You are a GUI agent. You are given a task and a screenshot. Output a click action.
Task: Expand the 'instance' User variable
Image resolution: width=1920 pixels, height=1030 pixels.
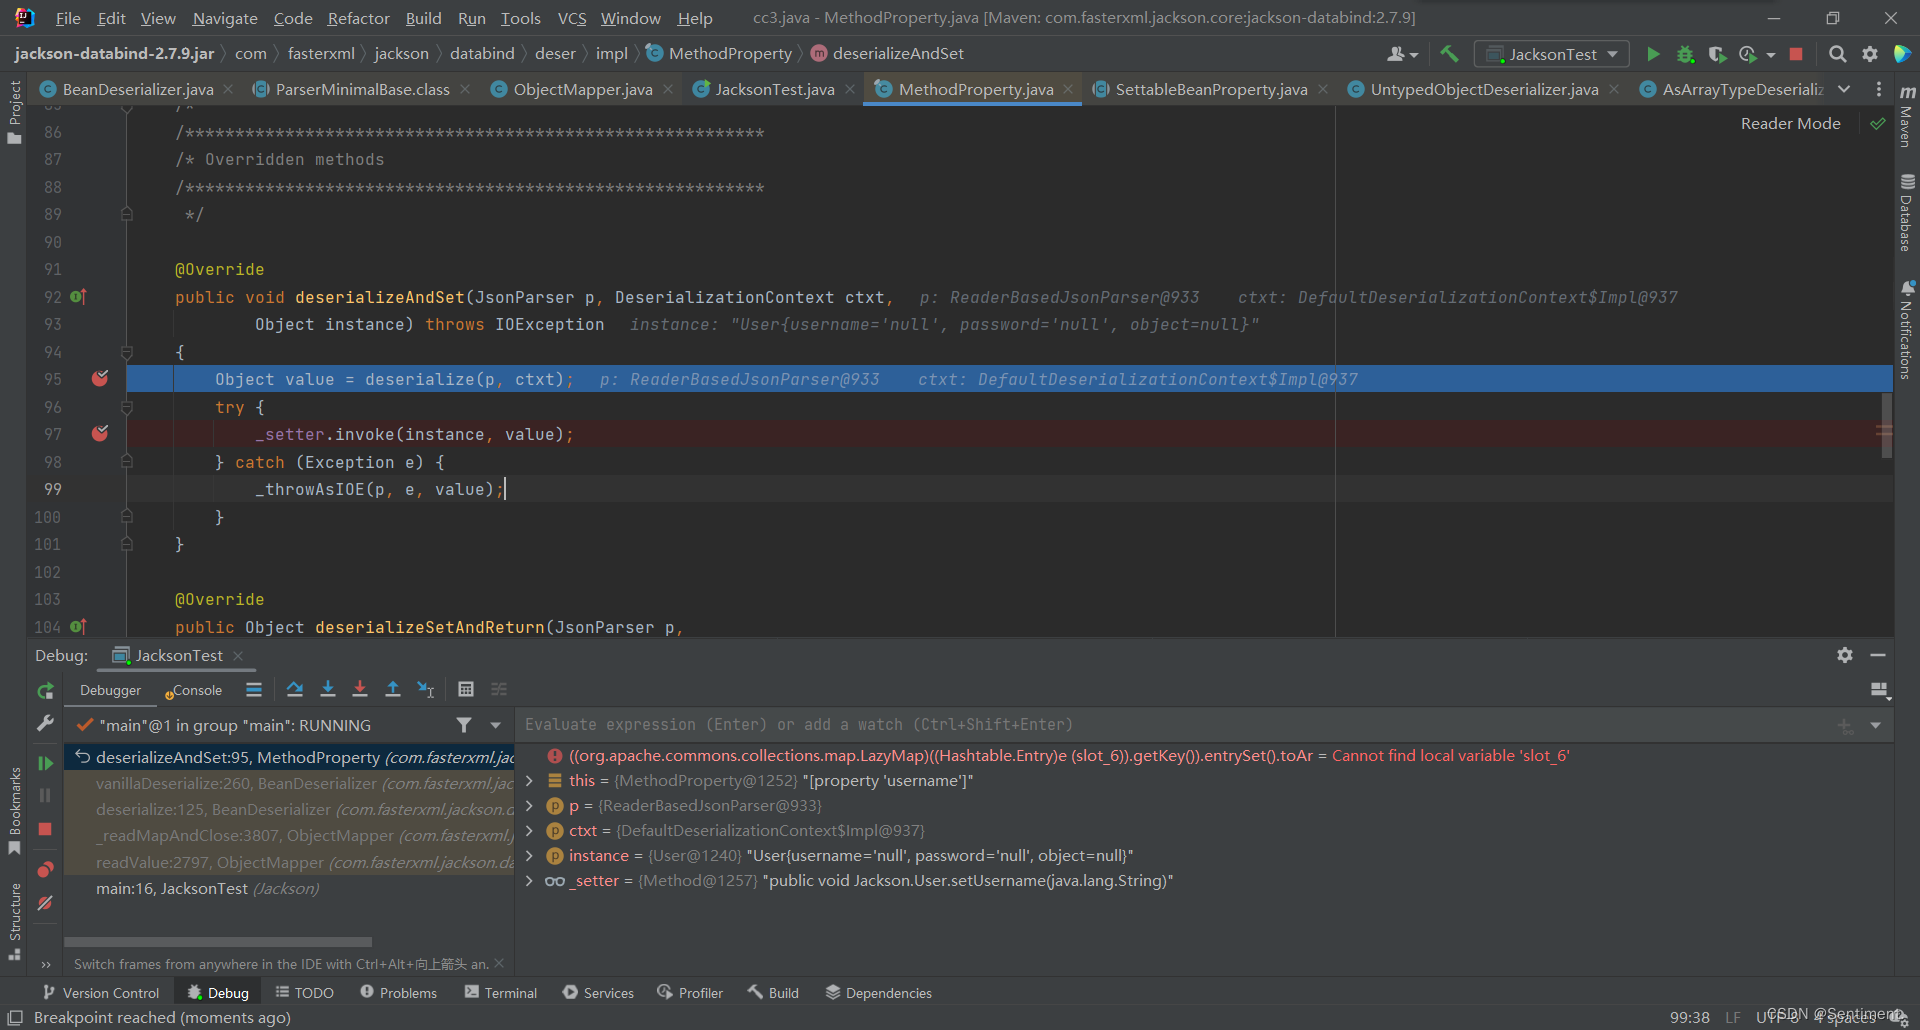(529, 855)
